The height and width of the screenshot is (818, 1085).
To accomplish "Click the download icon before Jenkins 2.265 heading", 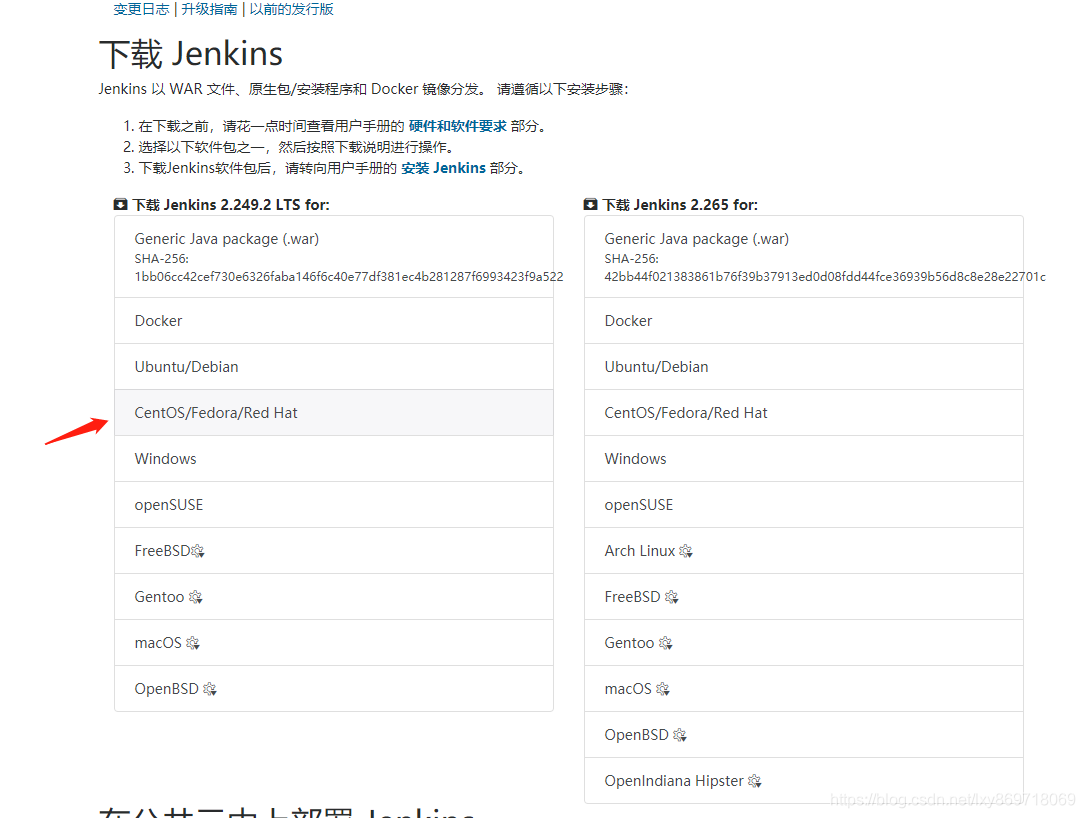I will click(x=590, y=205).
